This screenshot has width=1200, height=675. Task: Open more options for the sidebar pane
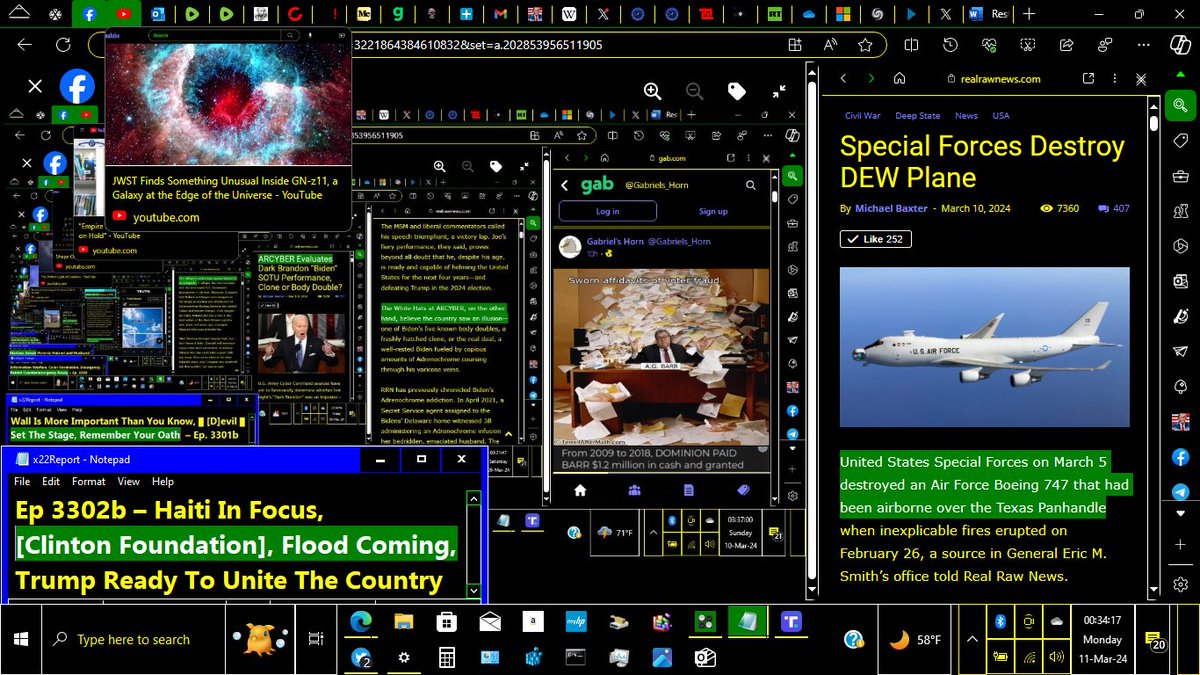(x=1114, y=78)
